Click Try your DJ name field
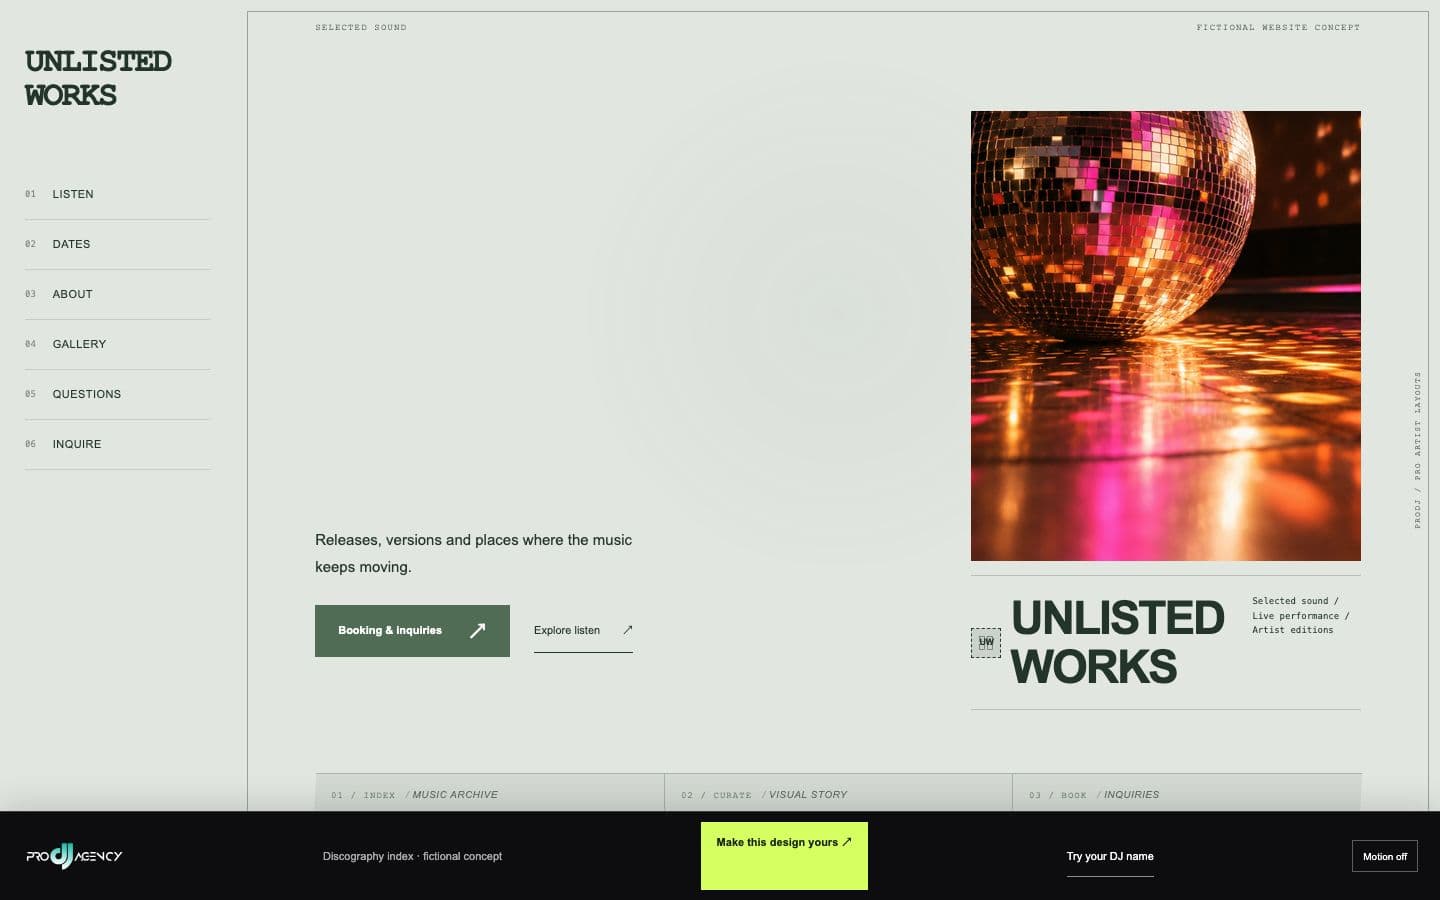The width and height of the screenshot is (1440, 900). click(x=1110, y=857)
